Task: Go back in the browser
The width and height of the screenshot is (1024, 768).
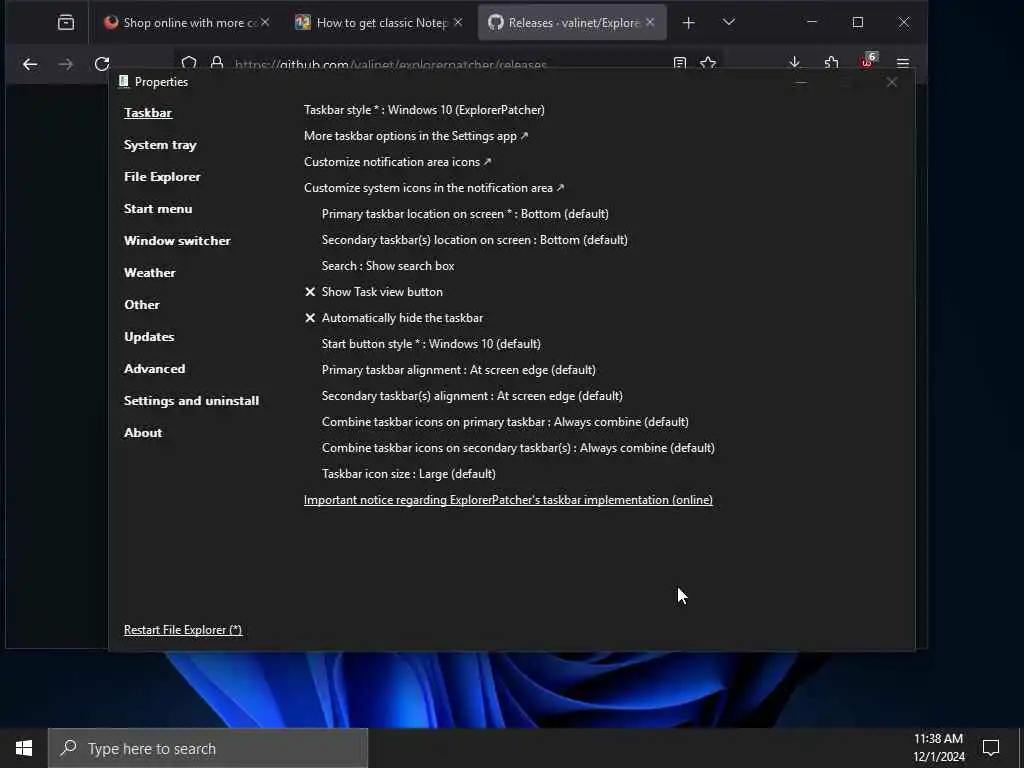Action: click(x=30, y=64)
